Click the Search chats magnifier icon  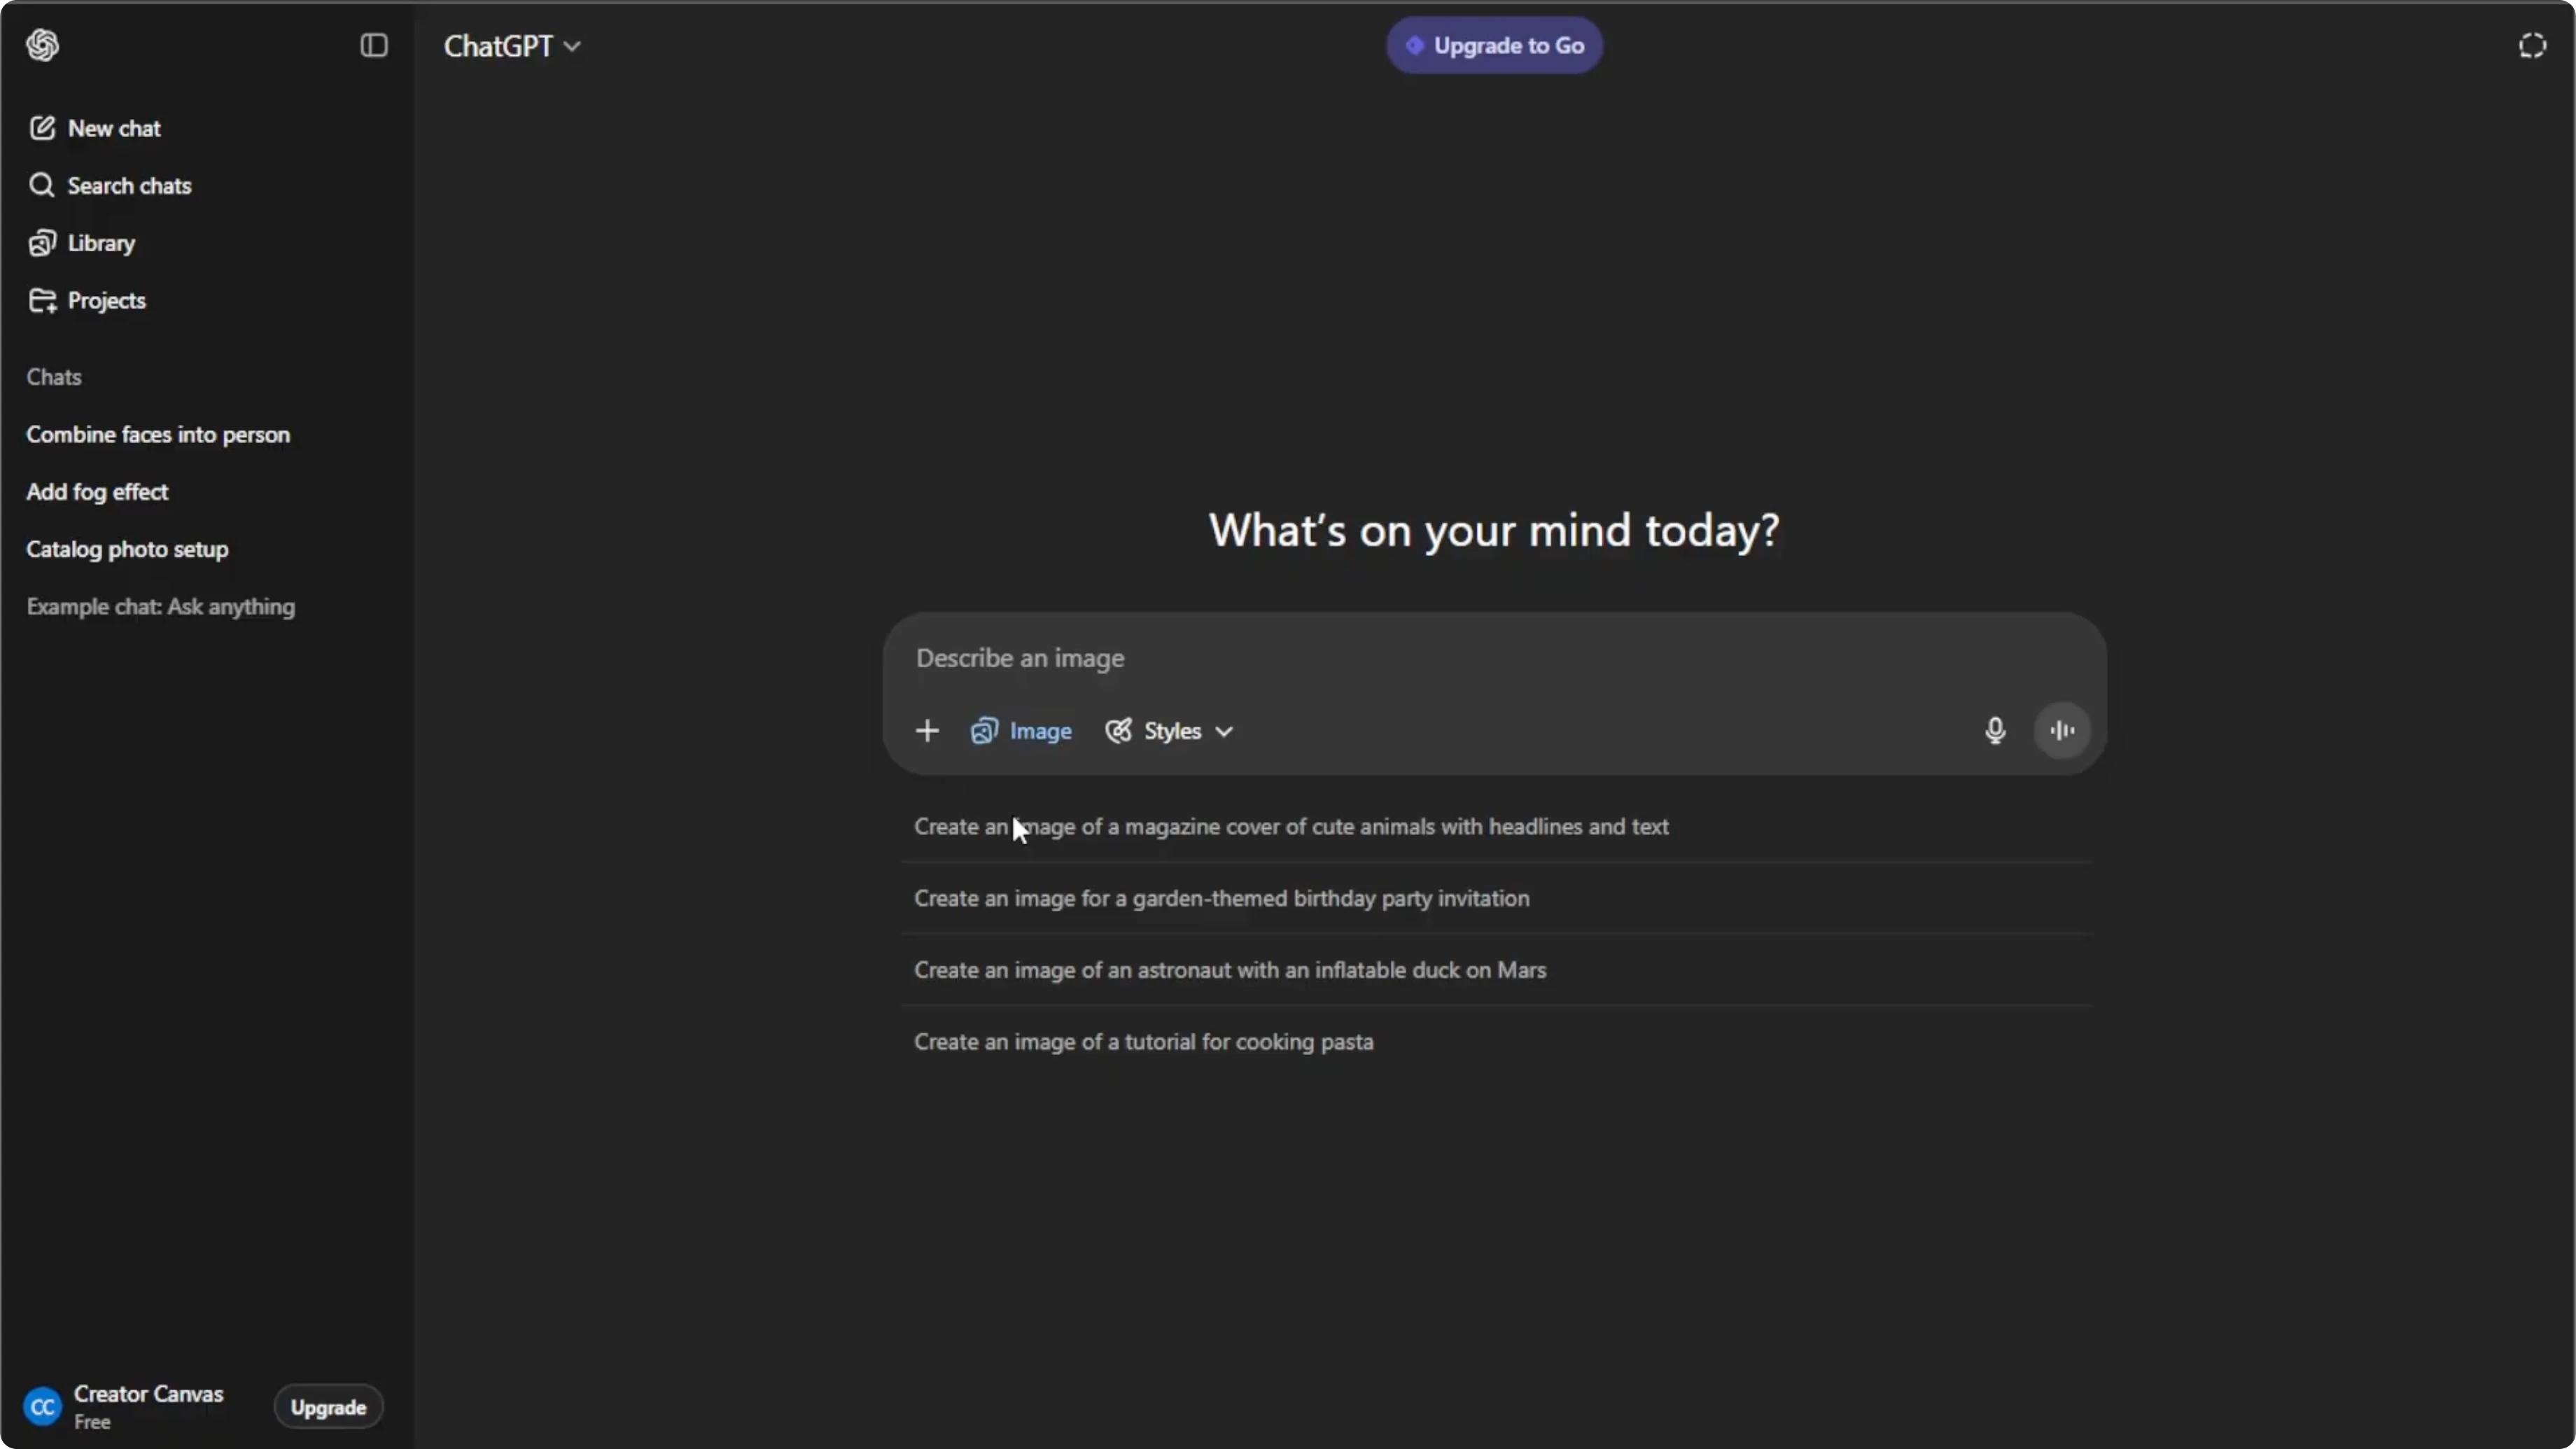click(x=42, y=185)
